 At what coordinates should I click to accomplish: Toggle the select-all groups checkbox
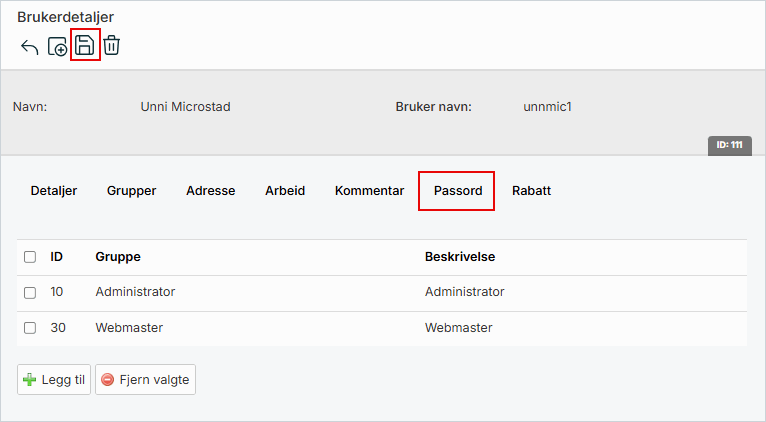[30, 257]
